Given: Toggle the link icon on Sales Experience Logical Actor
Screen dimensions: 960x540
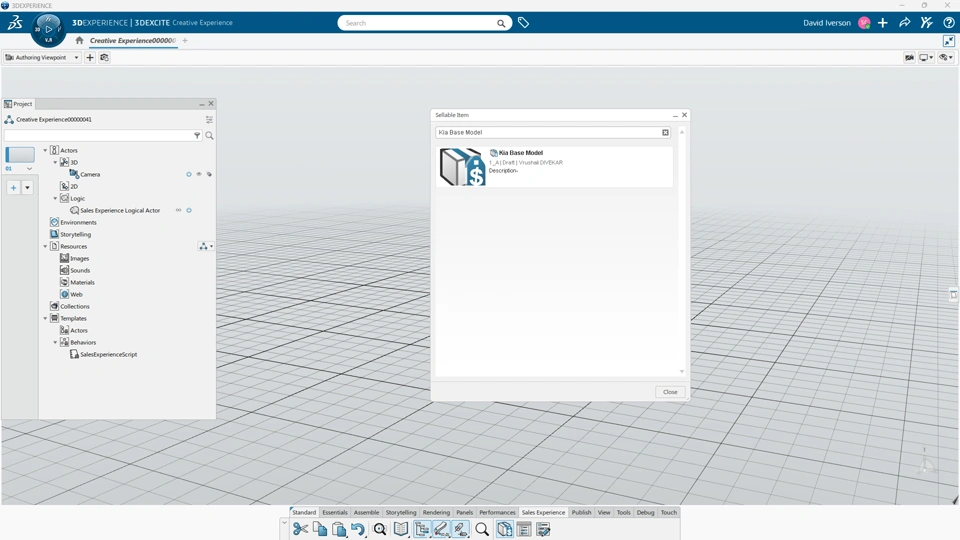Looking at the screenshot, I should coord(179,210).
